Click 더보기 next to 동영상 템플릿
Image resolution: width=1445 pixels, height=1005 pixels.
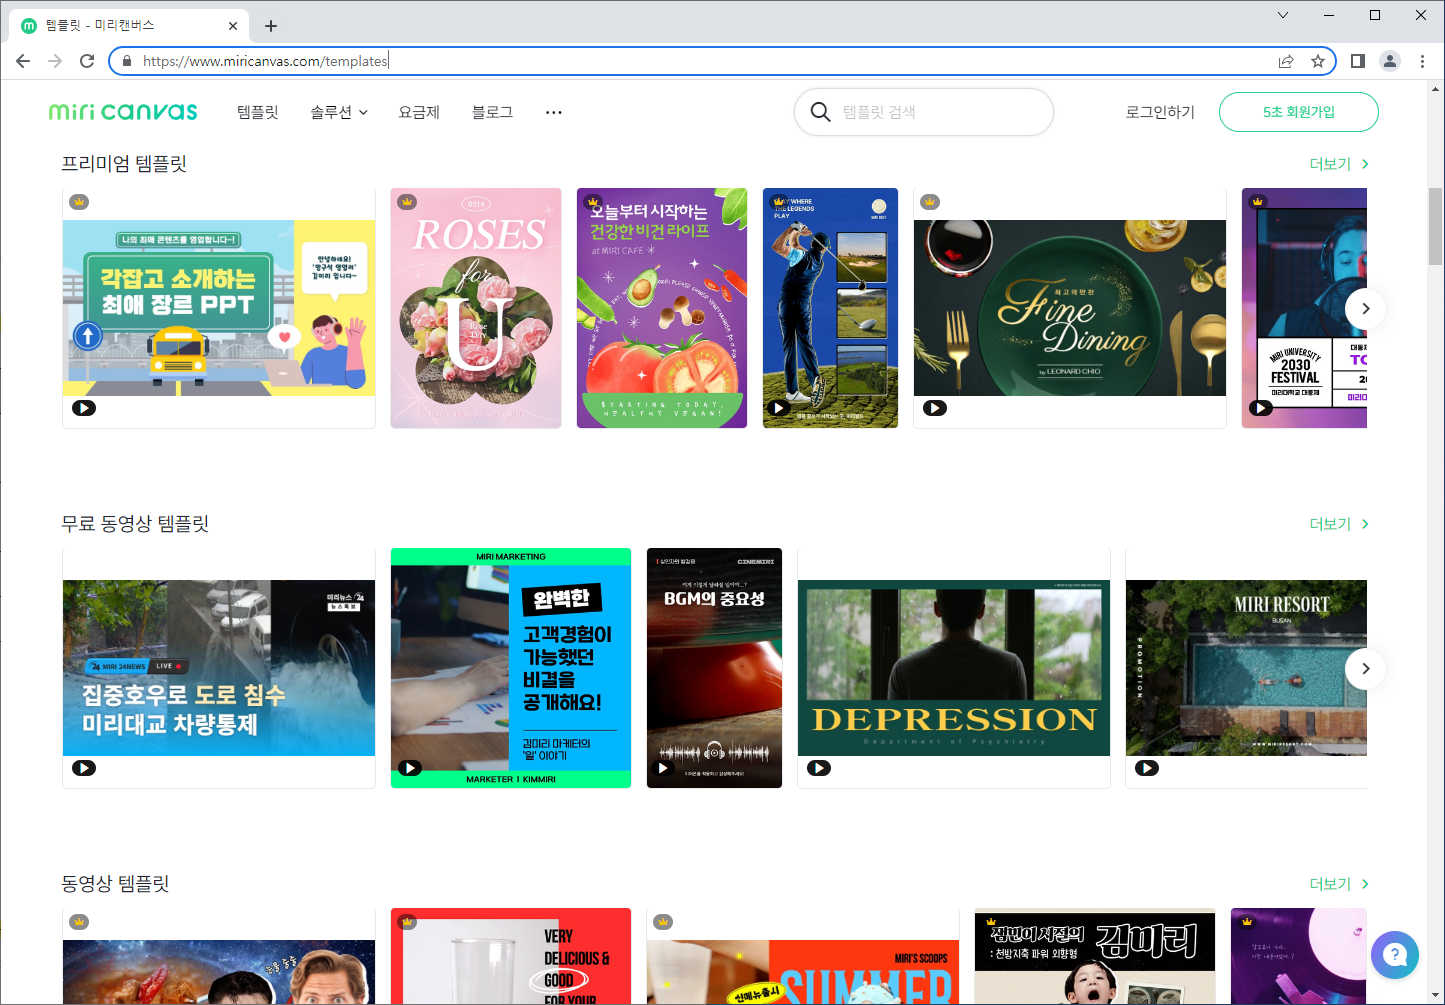pos(1339,884)
